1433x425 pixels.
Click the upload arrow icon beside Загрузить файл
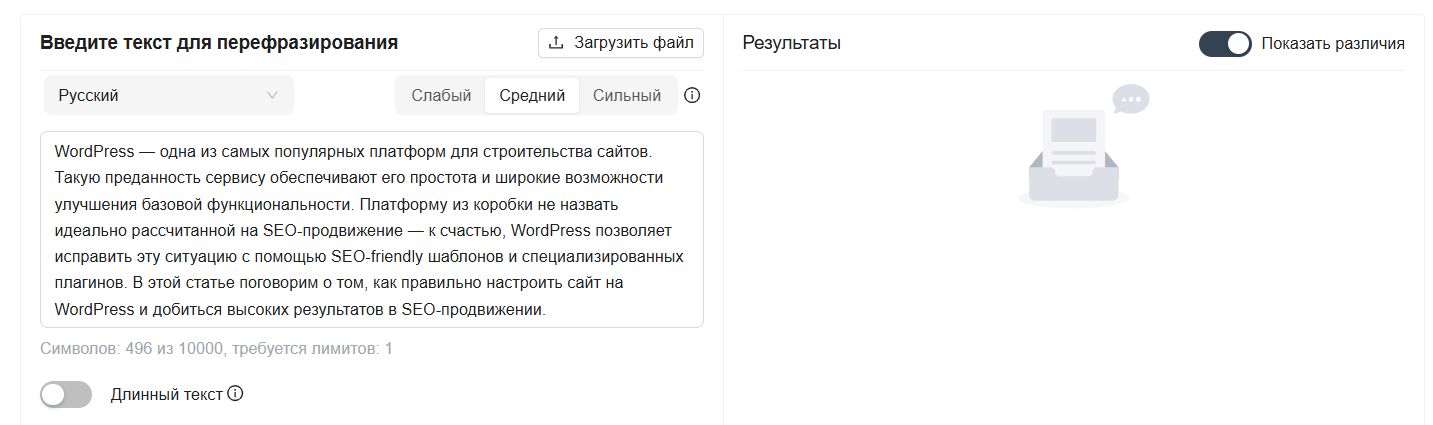coord(557,43)
